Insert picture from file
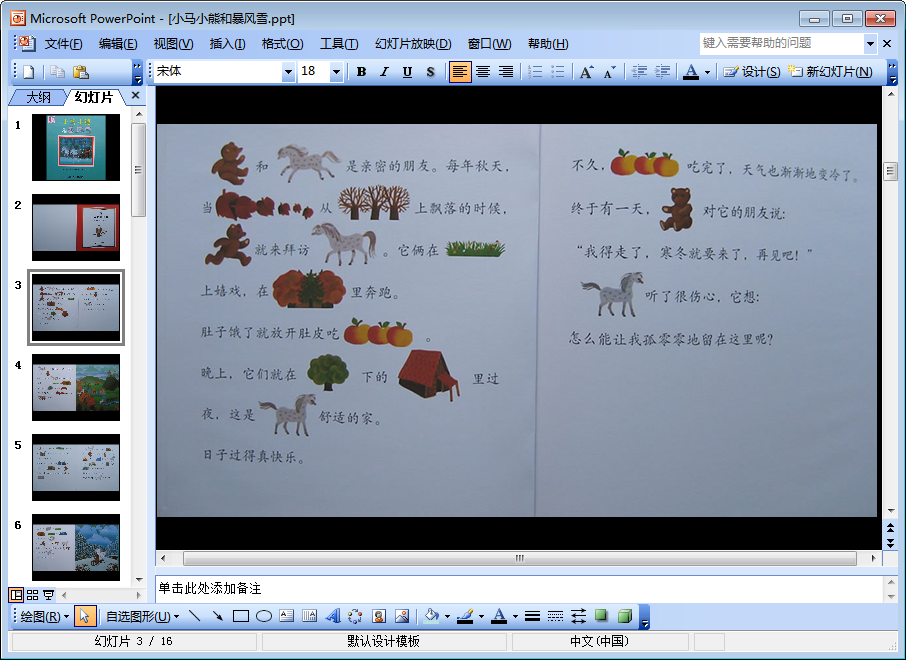Viewport: 906px width, 660px height. [402, 617]
